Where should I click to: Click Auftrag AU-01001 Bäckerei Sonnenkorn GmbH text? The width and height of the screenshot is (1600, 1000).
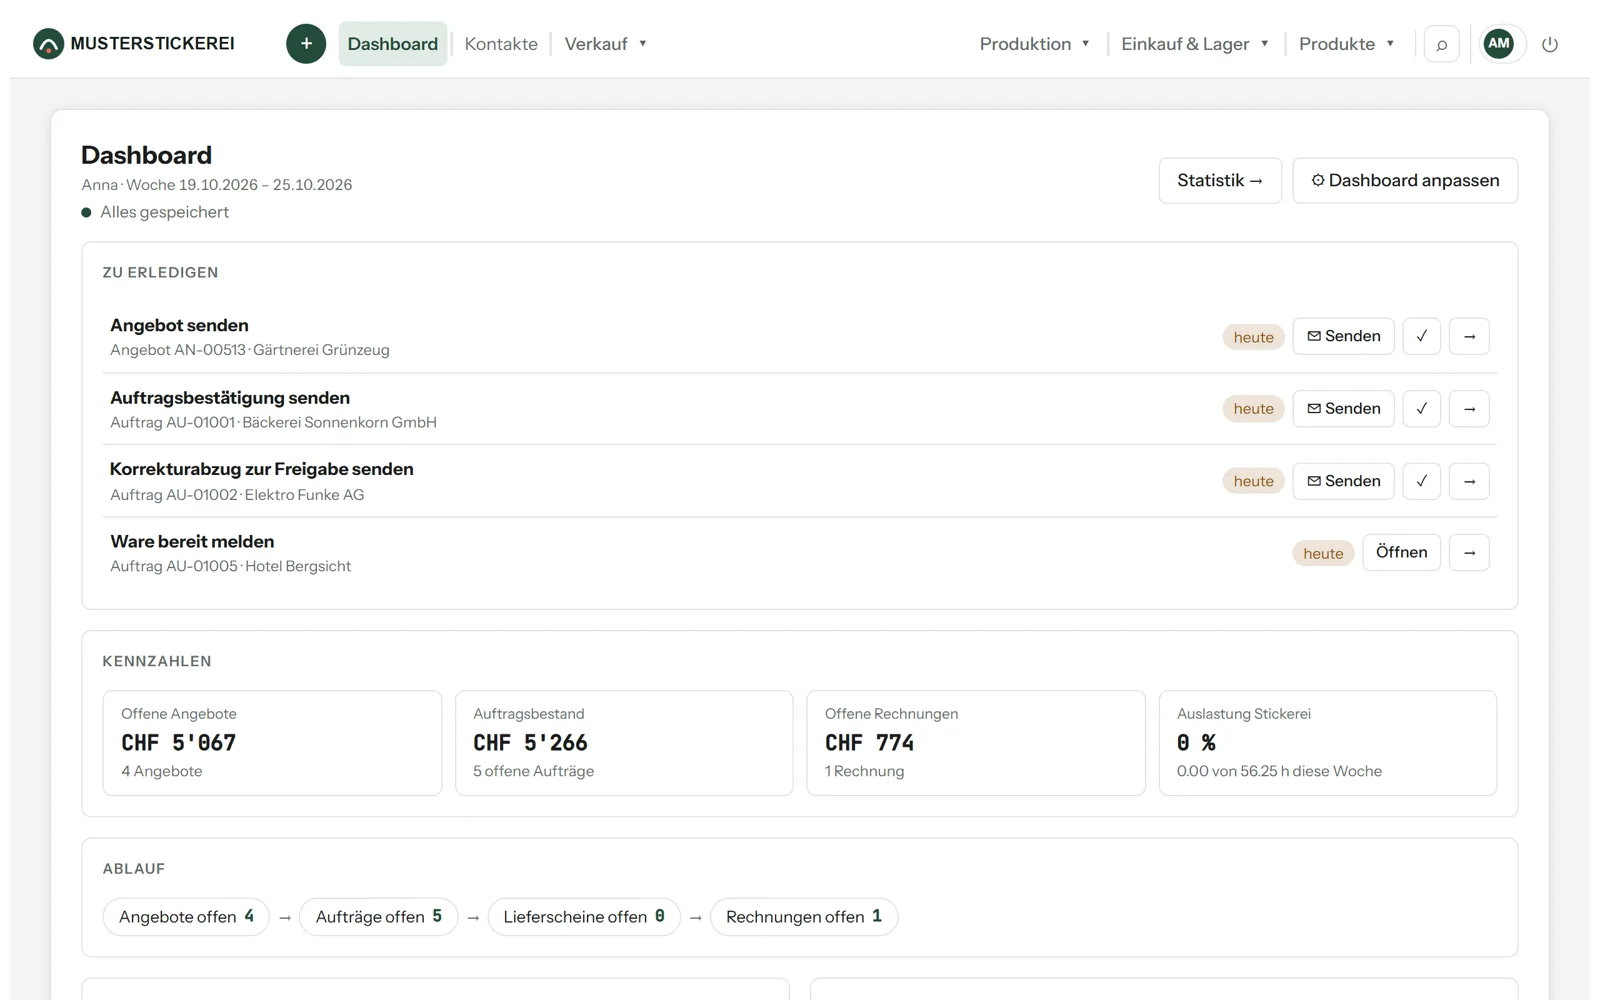(x=273, y=422)
